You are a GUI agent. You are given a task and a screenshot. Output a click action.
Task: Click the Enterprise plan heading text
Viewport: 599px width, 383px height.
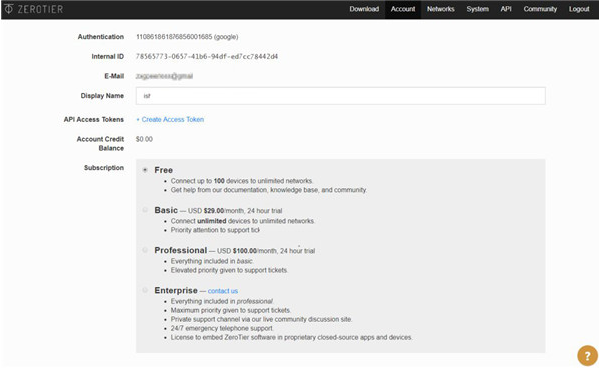[x=176, y=290]
